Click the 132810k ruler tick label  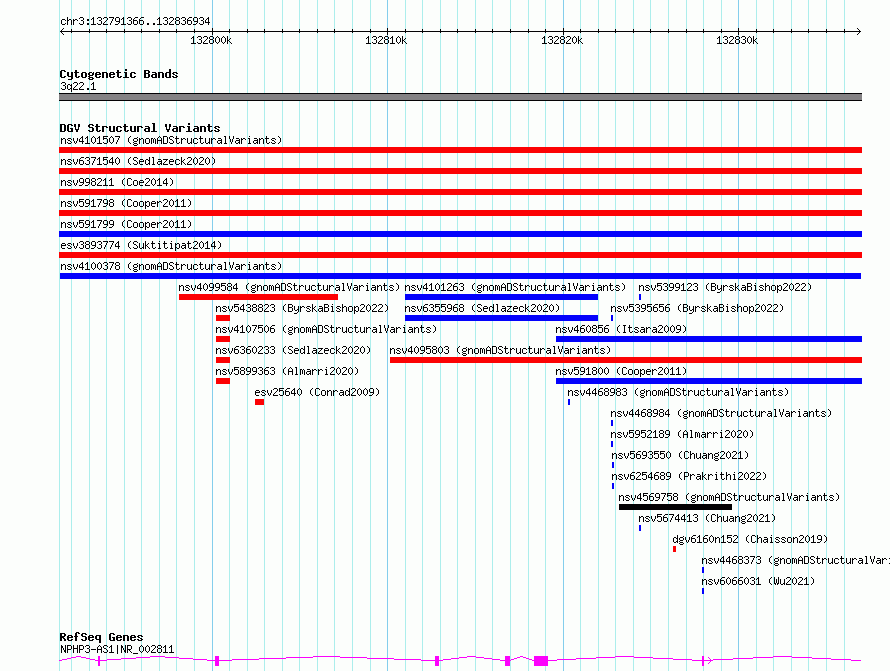386,40
